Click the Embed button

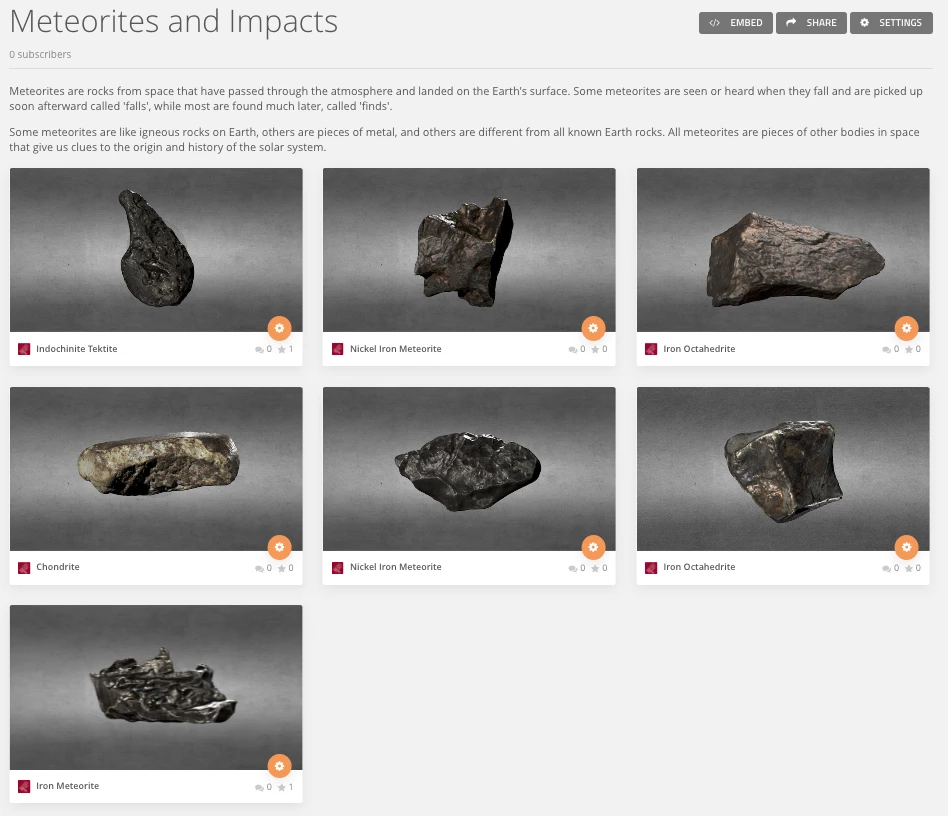735,23
